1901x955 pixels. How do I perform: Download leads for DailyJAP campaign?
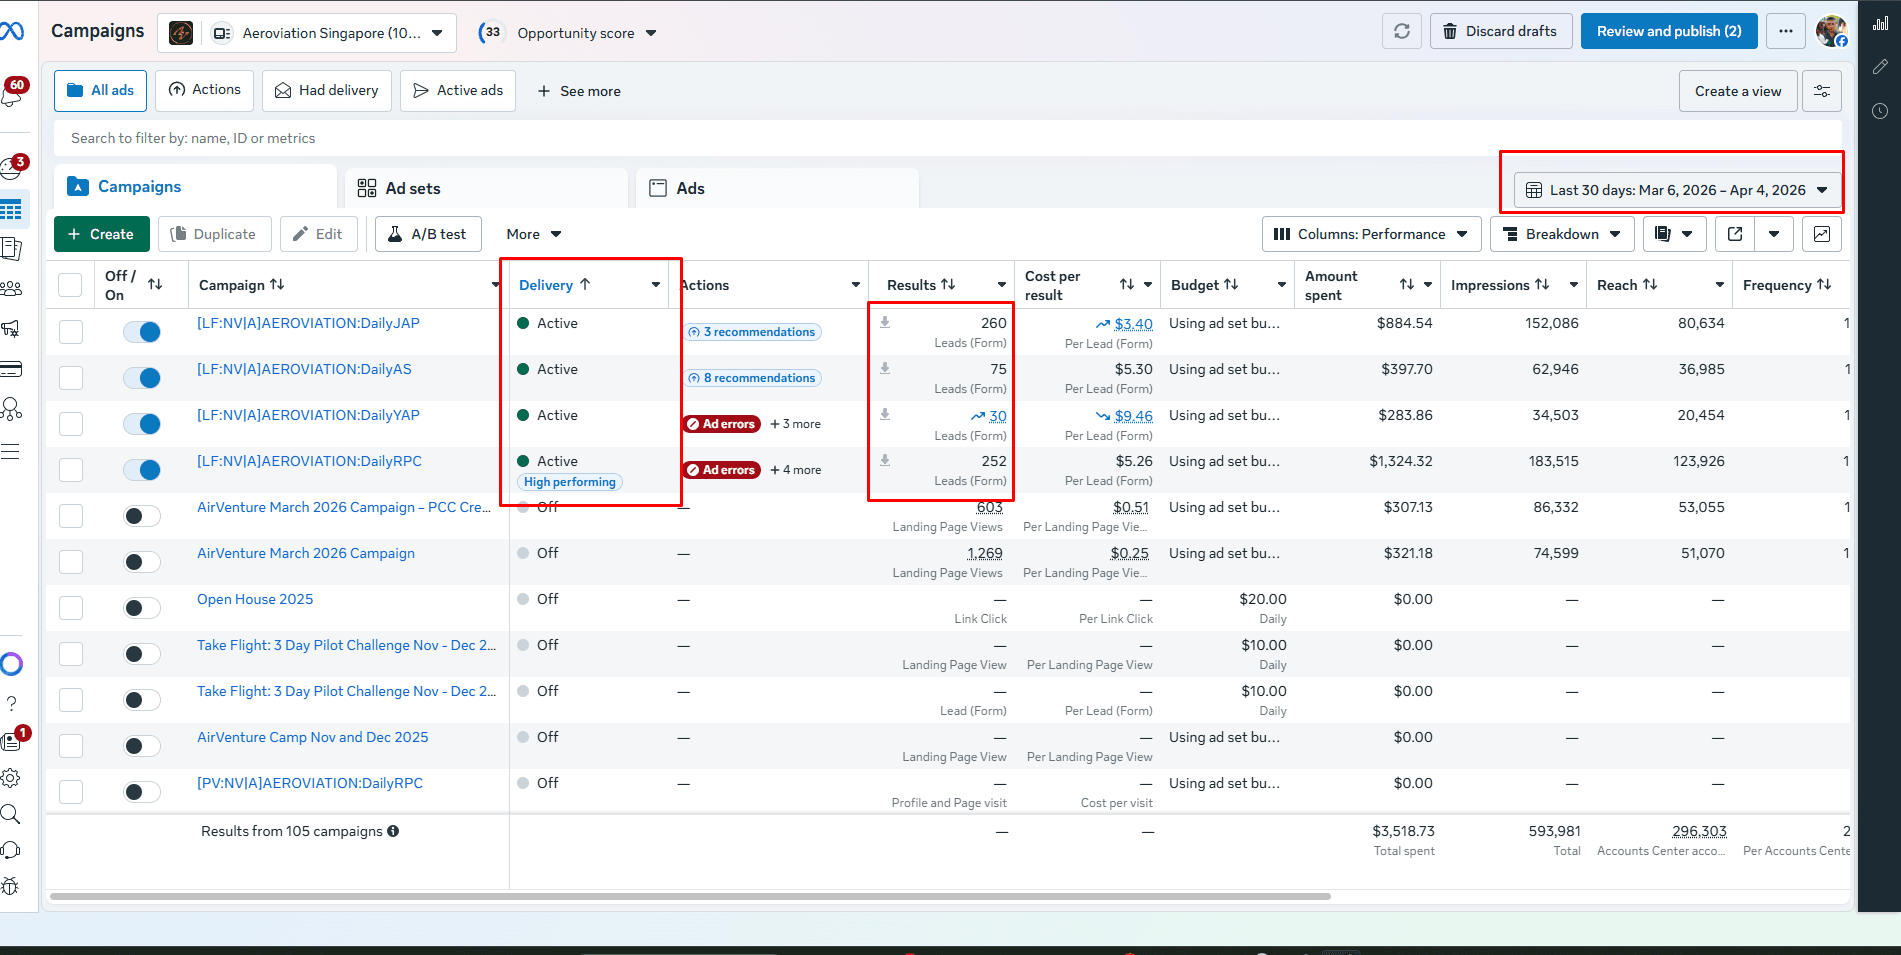[x=885, y=323]
